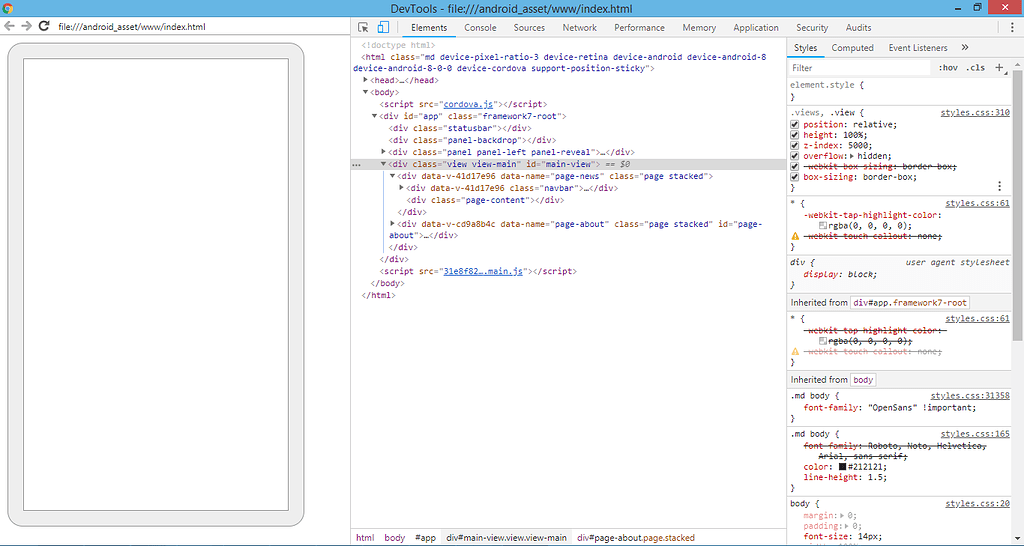1024x546 pixels.
Task: Collapse the page-news div node
Action: (393, 176)
